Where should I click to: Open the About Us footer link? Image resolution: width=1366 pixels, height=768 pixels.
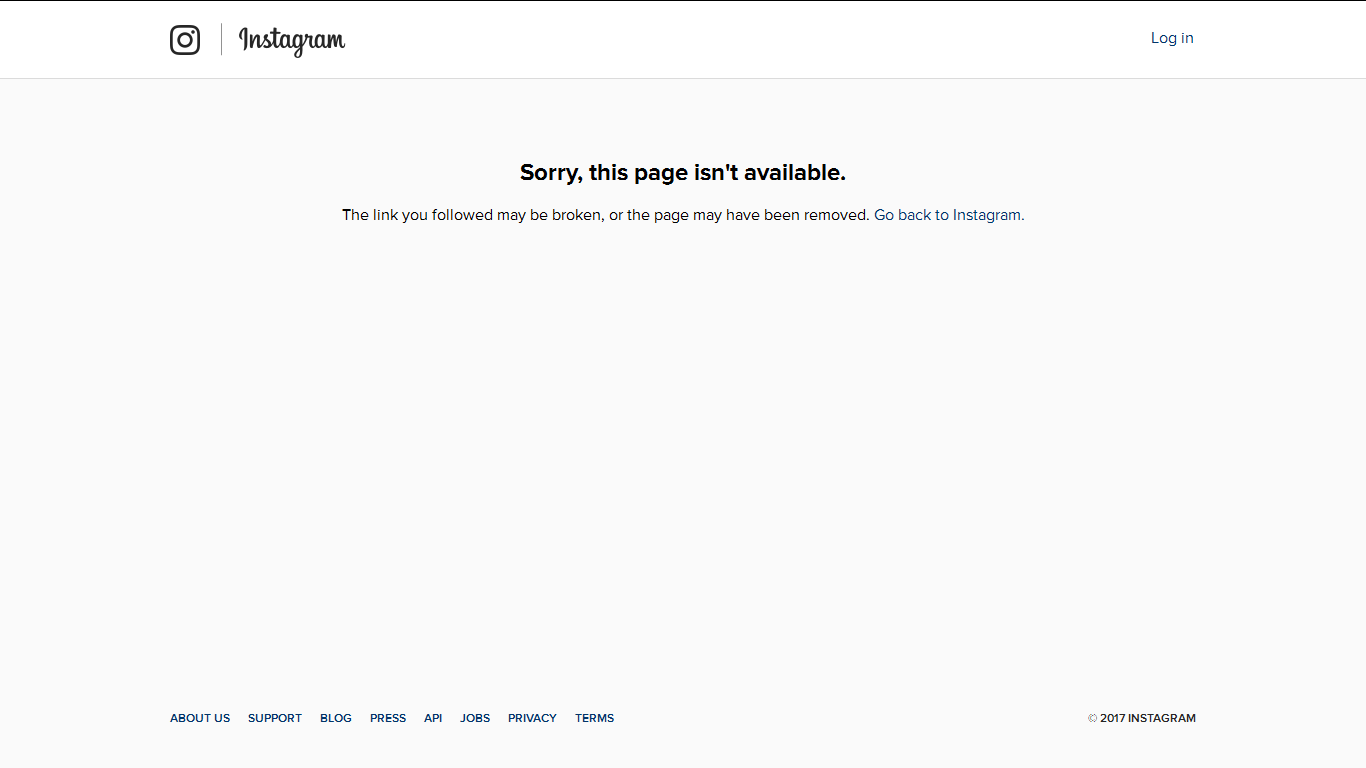point(200,718)
